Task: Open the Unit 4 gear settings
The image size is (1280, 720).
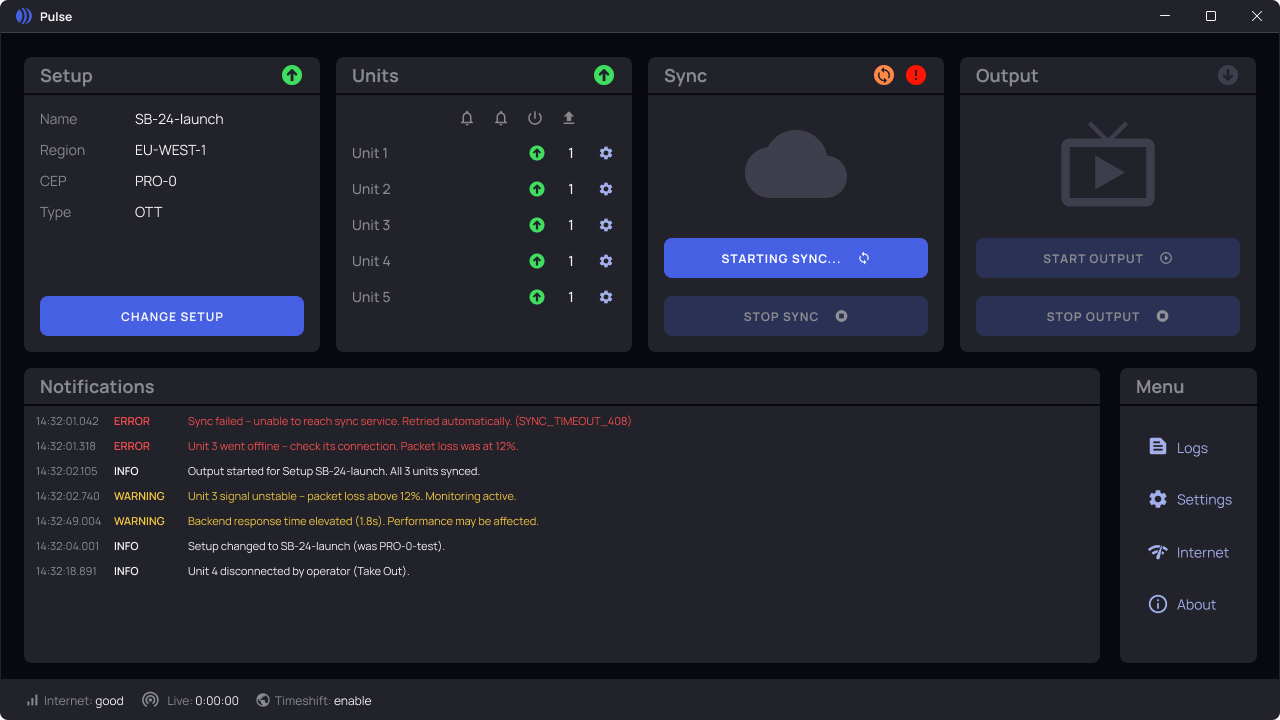Action: click(x=606, y=261)
